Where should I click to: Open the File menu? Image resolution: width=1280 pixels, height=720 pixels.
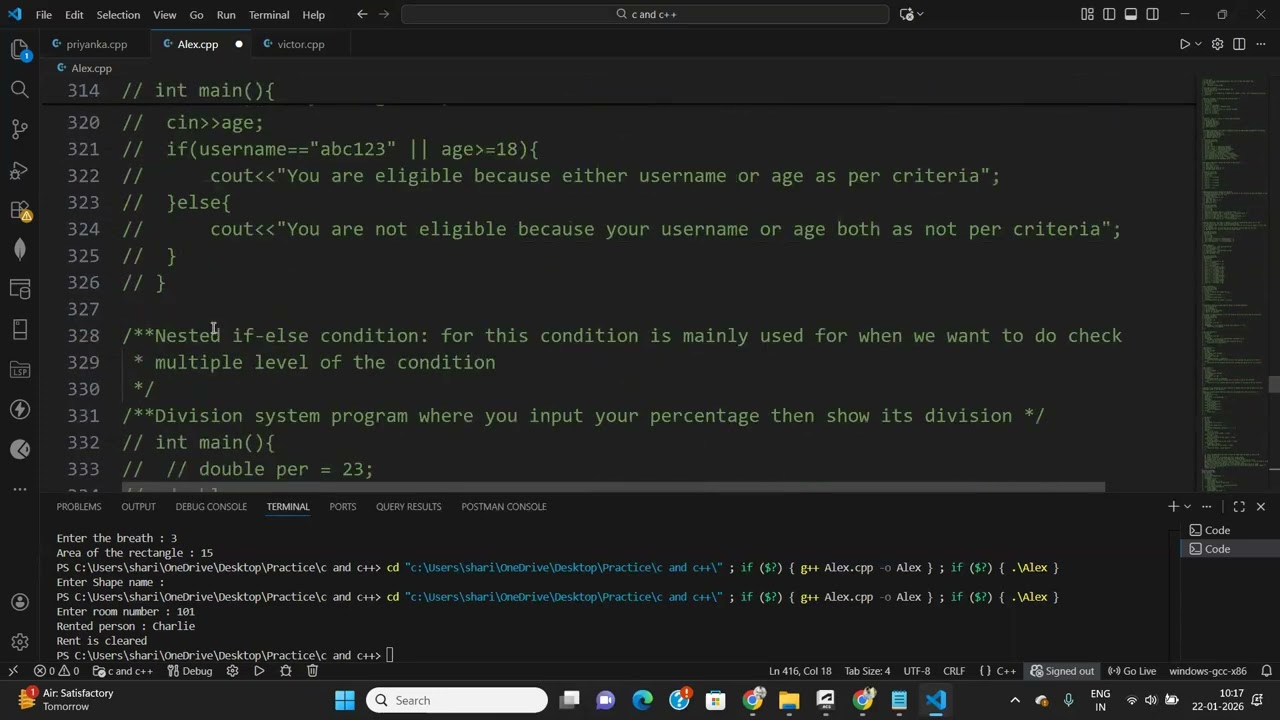(x=44, y=14)
